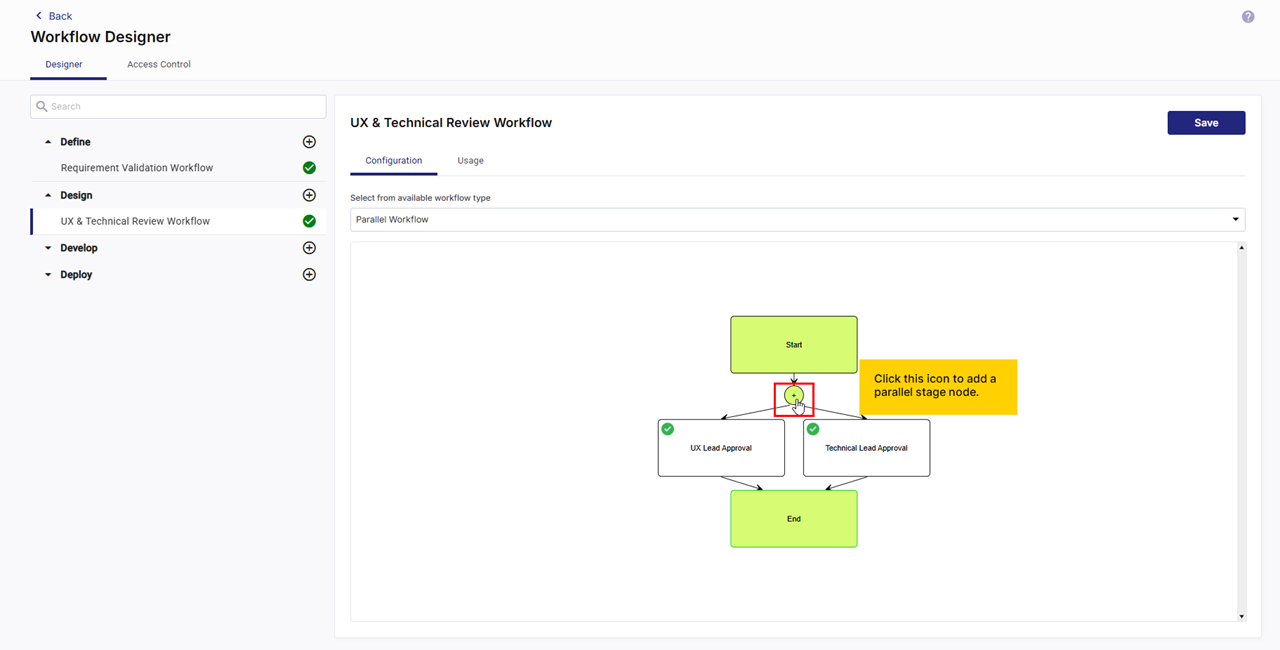This screenshot has width=1280, height=650.
Task: Click check icon on Technical Lead Approval node
Action: point(813,429)
